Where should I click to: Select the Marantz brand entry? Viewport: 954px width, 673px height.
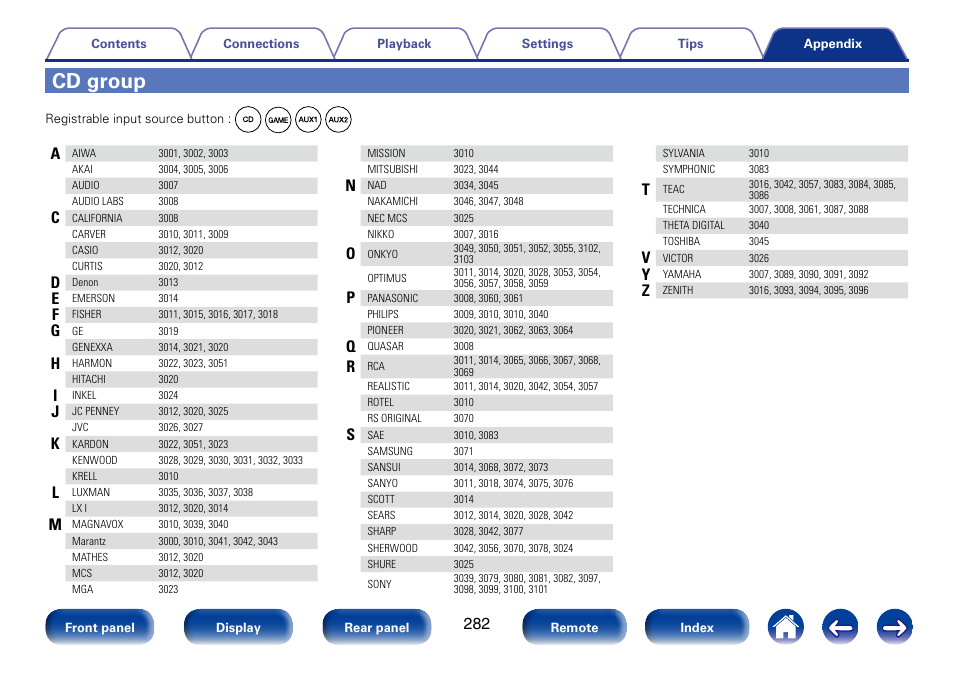tap(89, 542)
